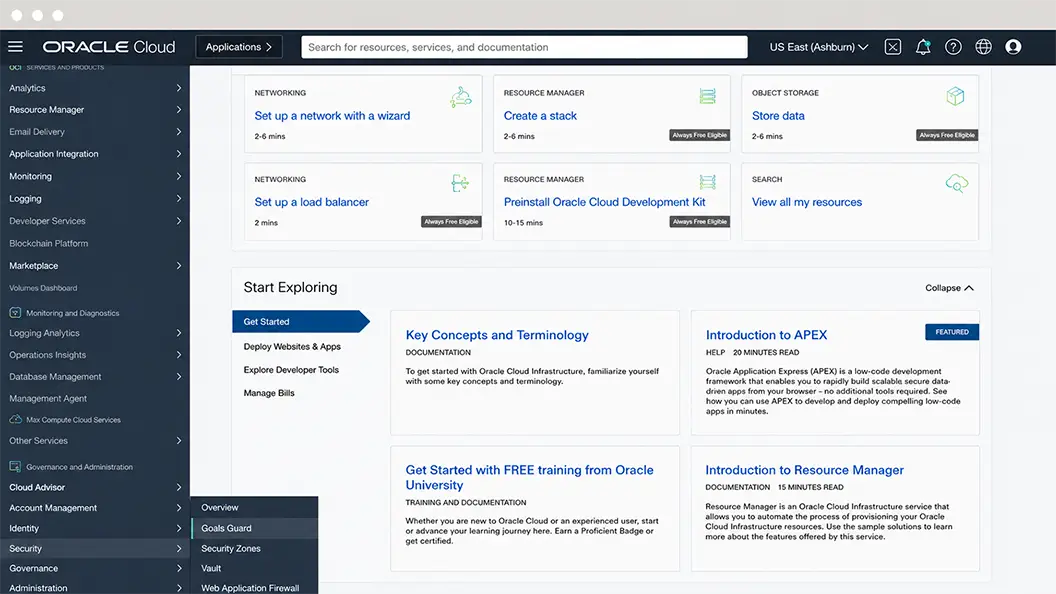Click the cloud search resources icon
1056x594 pixels.
click(956, 183)
